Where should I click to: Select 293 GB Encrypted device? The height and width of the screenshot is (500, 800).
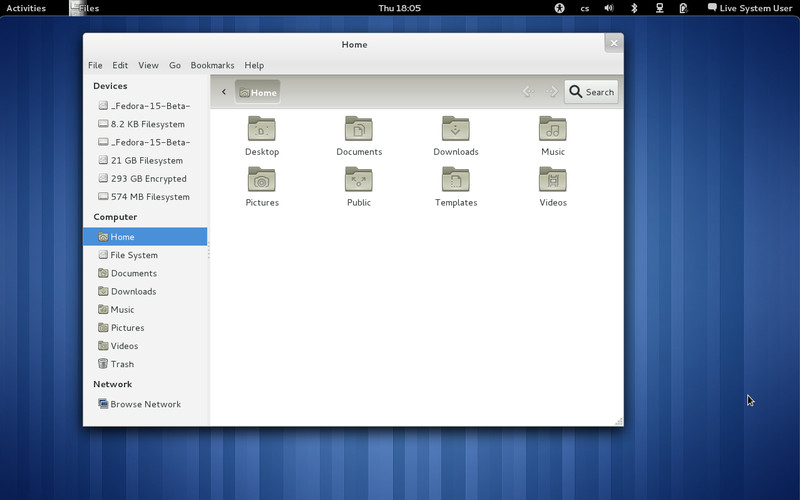[x=145, y=179]
